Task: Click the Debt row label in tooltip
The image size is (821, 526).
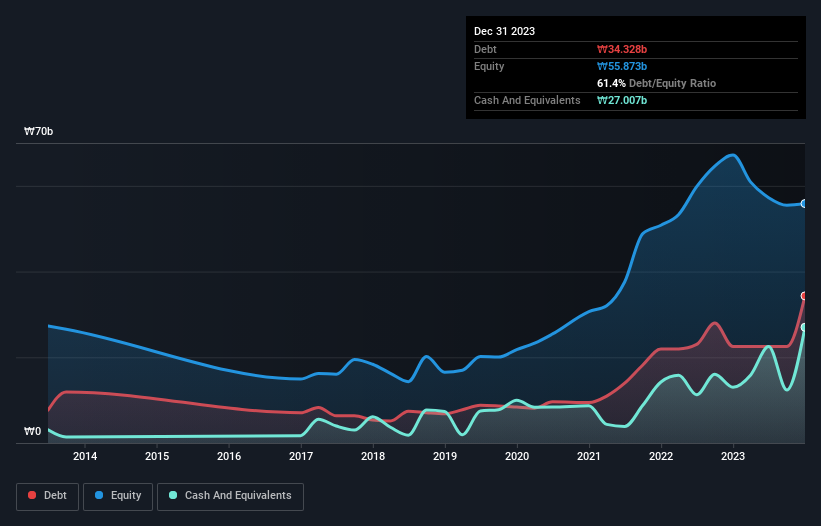Action: (x=485, y=49)
